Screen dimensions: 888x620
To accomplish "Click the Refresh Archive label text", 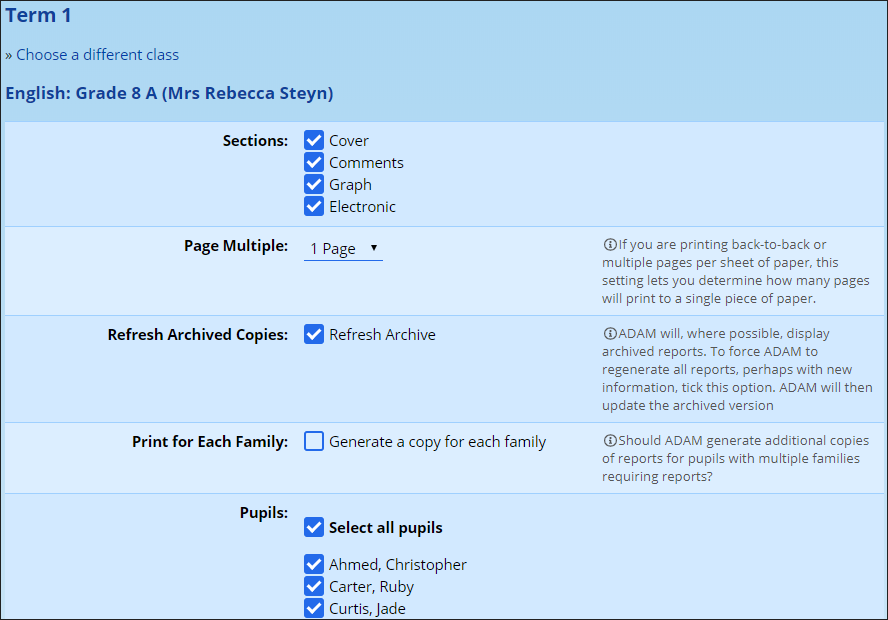I will (382, 335).
